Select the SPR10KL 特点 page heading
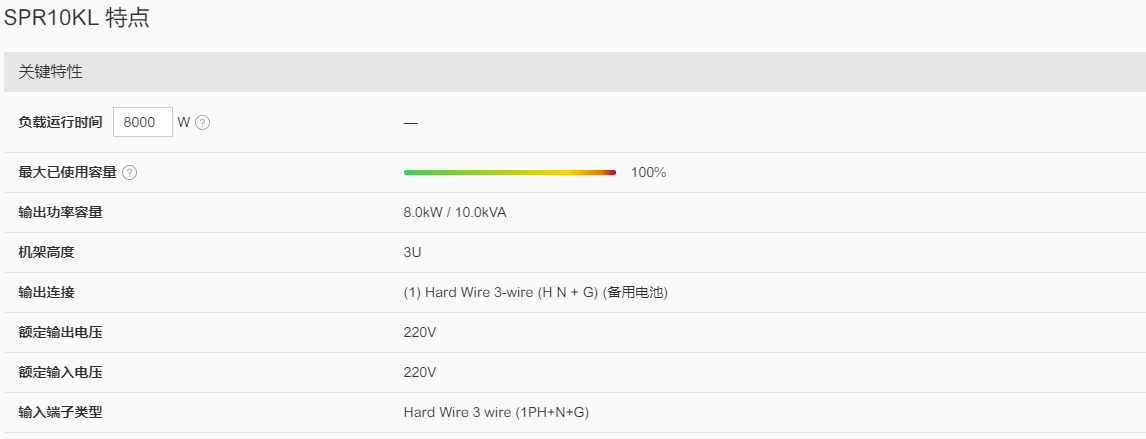Screen dimensions: 1146x439 [x=77, y=18]
